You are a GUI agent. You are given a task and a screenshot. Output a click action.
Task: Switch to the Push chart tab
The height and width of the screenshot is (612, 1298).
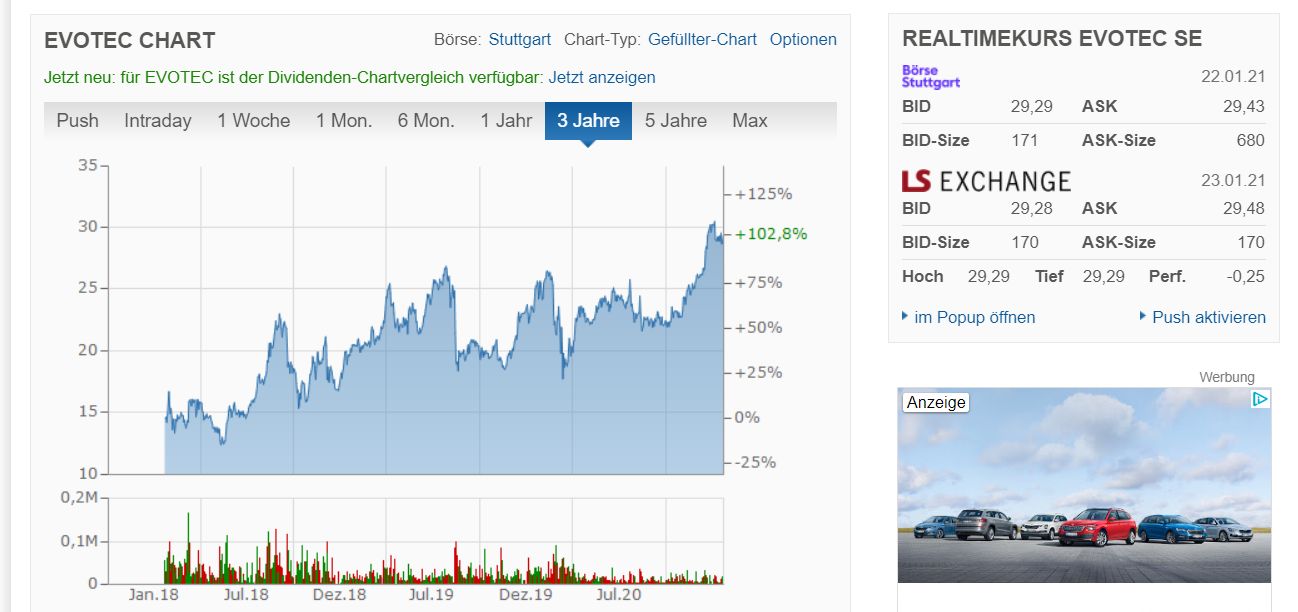pyautogui.click(x=77, y=121)
